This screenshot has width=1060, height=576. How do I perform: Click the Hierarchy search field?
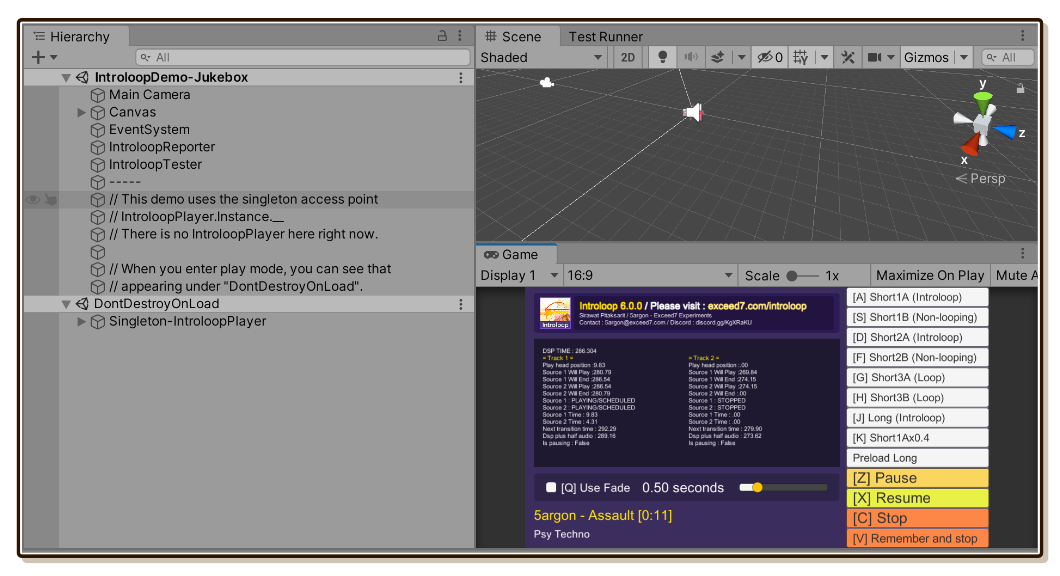[302, 57]
